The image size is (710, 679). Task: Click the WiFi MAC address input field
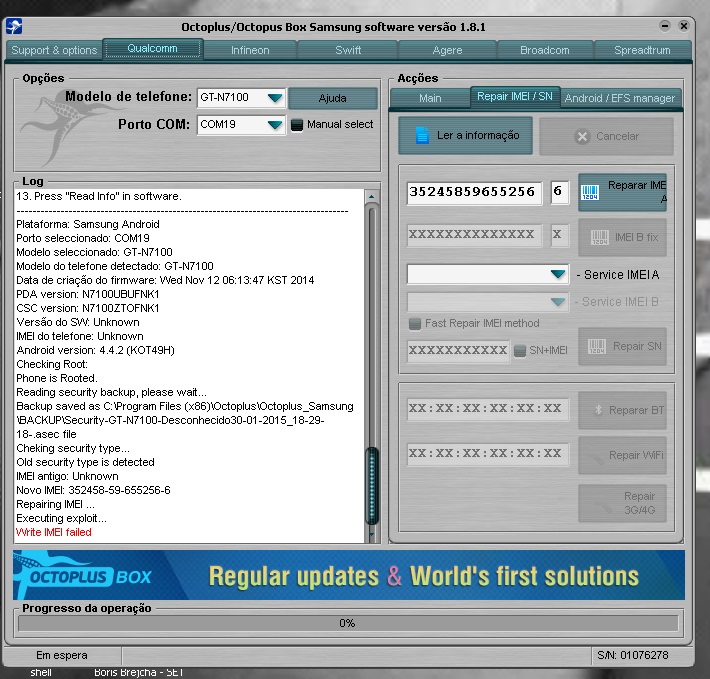(488, 454)
